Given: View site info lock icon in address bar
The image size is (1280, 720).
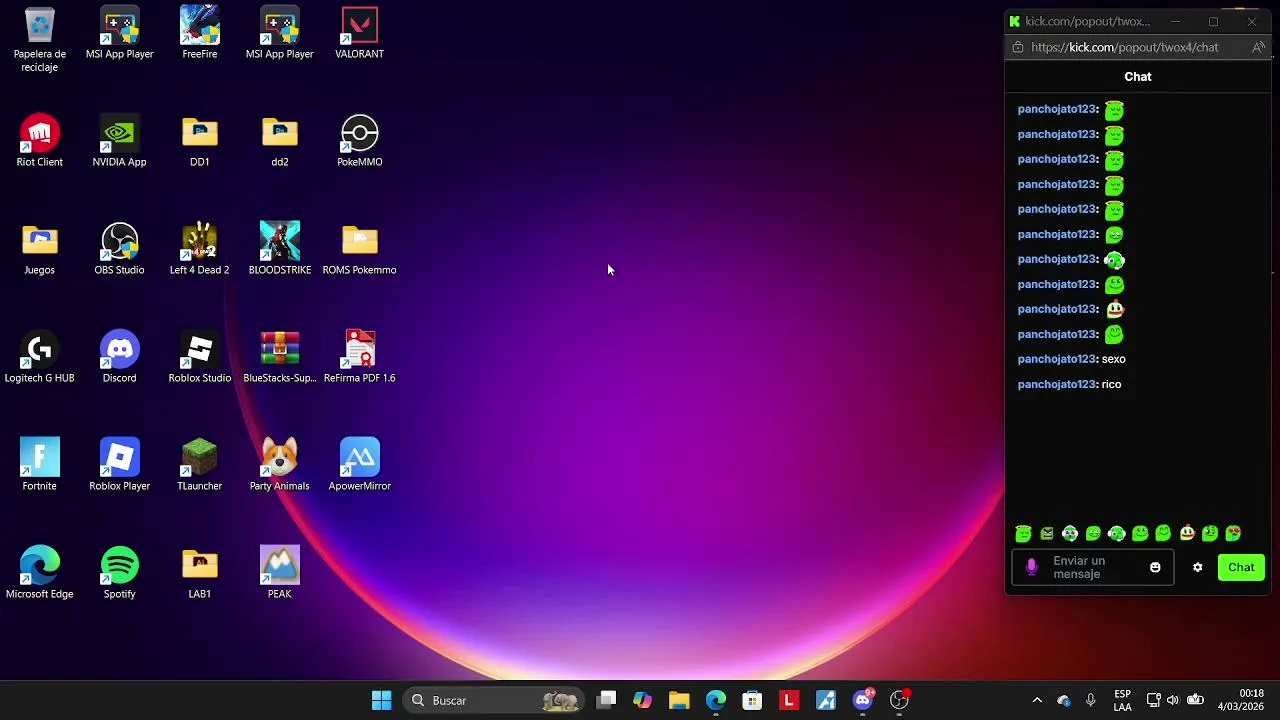Looking at the screenshot, I should (x=1018, y=47).
